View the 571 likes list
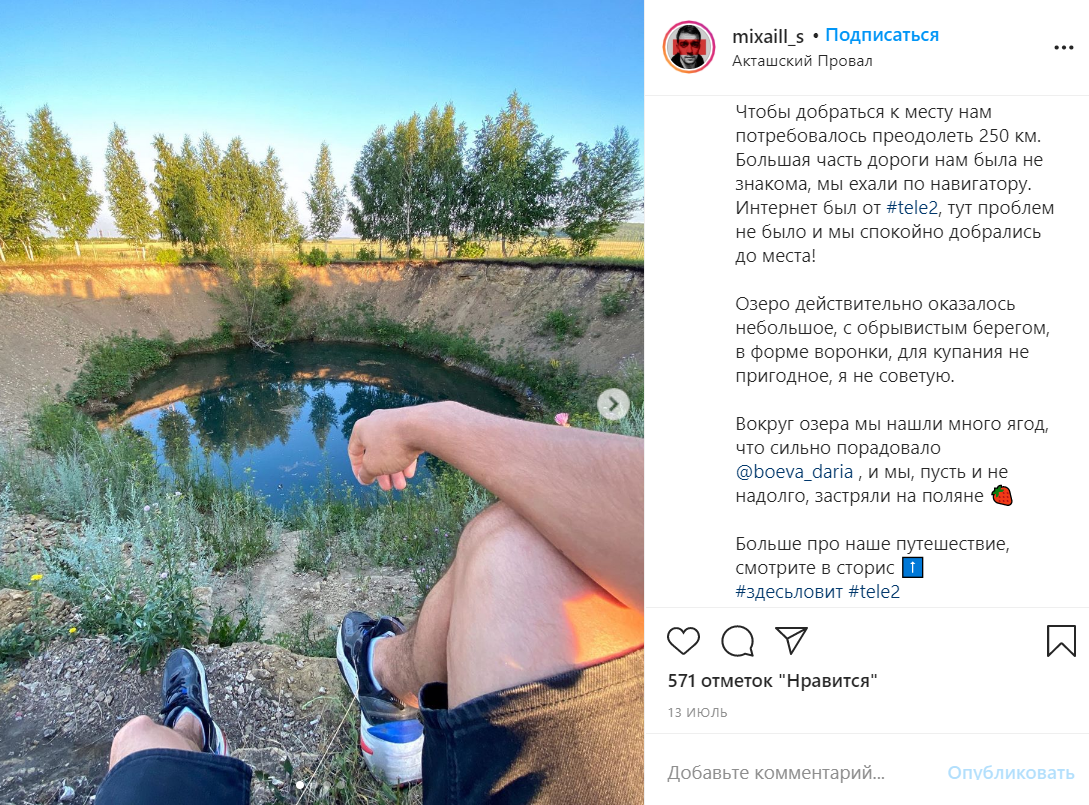This screenshot has height=805, width=1089. (x=772, y=681)
